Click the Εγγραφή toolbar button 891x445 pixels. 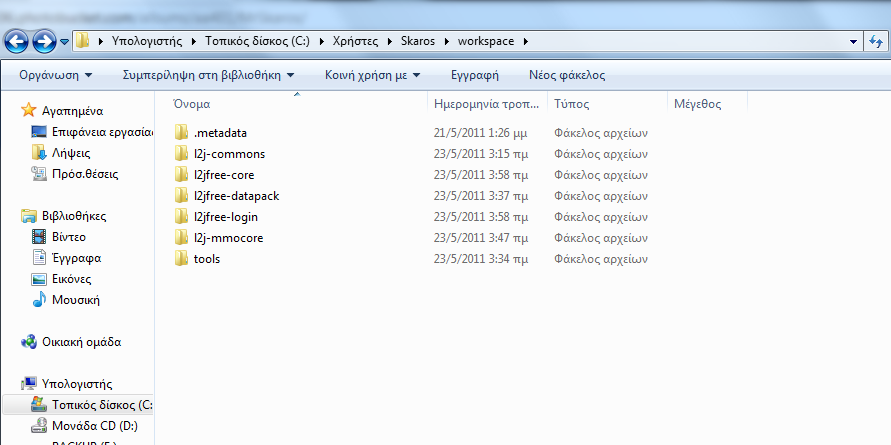[x=474, y=75]
